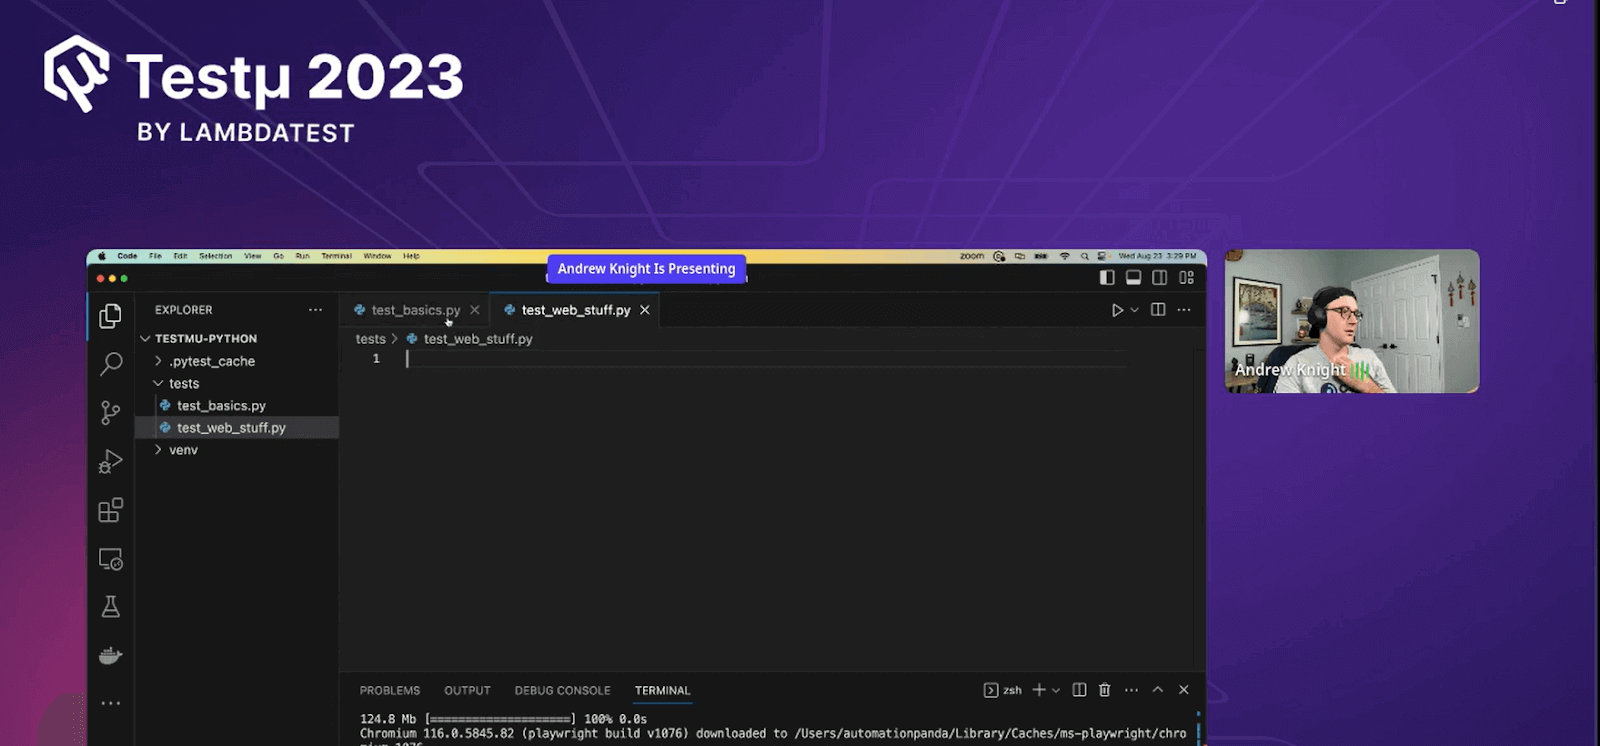Open the Source Control view
Viewport: 1600px width, 746px height.
point(111,413)
